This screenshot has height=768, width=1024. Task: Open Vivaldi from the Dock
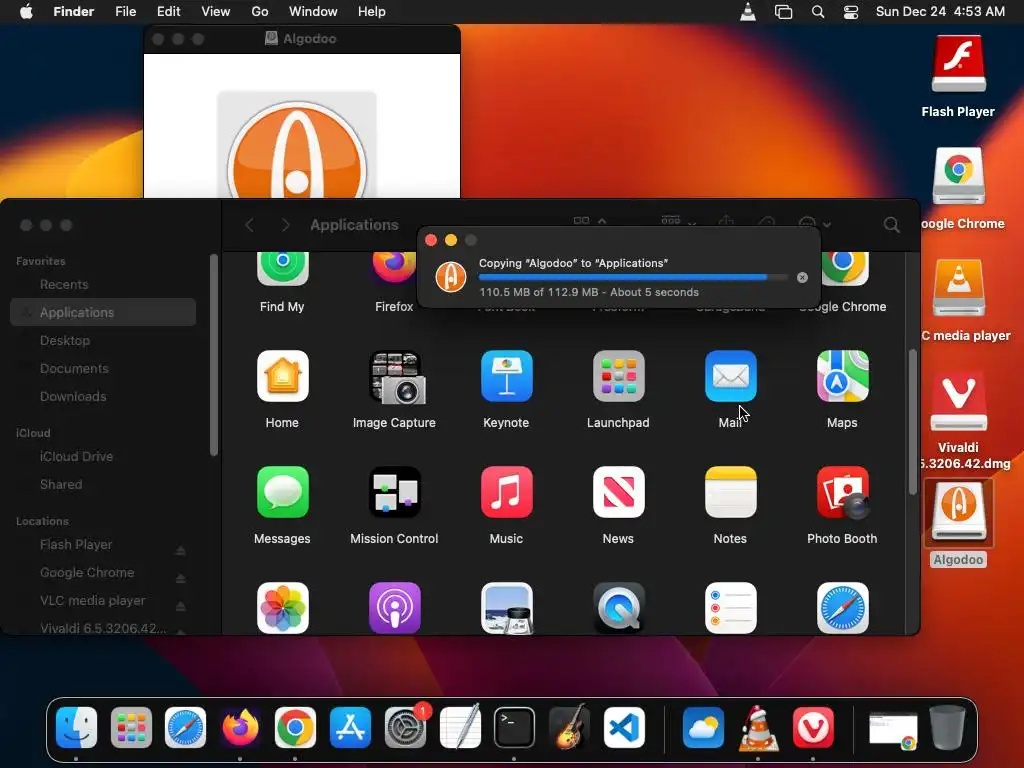[813, 728]
